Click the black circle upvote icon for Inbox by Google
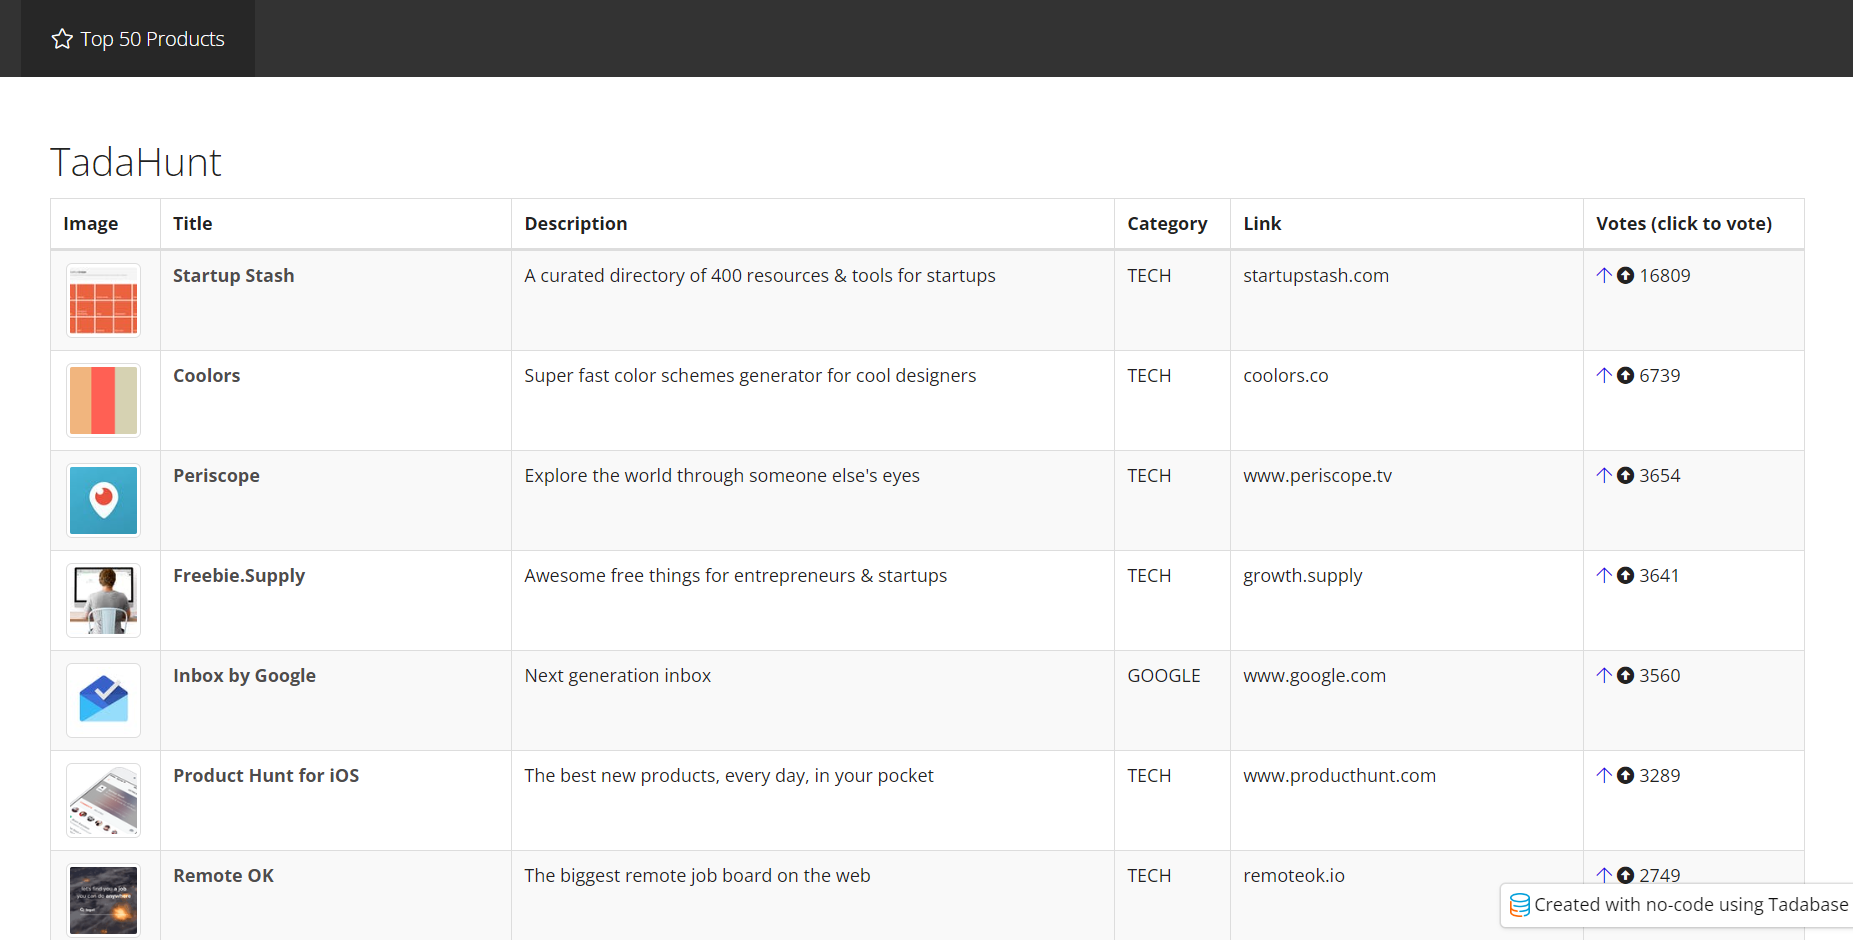The height and width of the screenshot is (940, 1853). coord(1625,675)
